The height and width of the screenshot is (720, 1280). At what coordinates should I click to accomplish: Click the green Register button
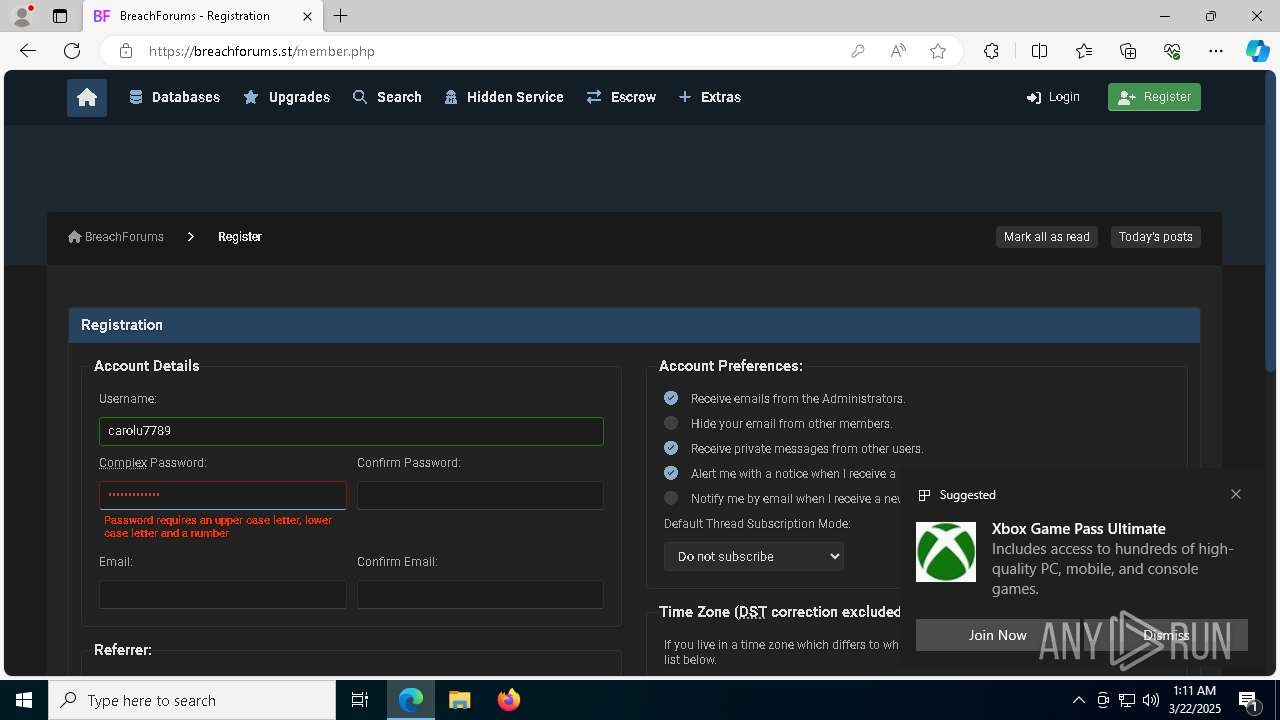click(1154, 97)
